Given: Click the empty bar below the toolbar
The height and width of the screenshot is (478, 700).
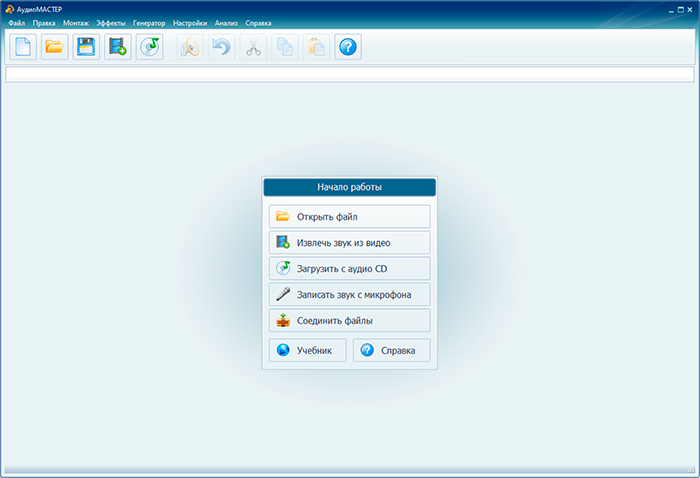Looking at the screenshot, I should pos(350,75).
